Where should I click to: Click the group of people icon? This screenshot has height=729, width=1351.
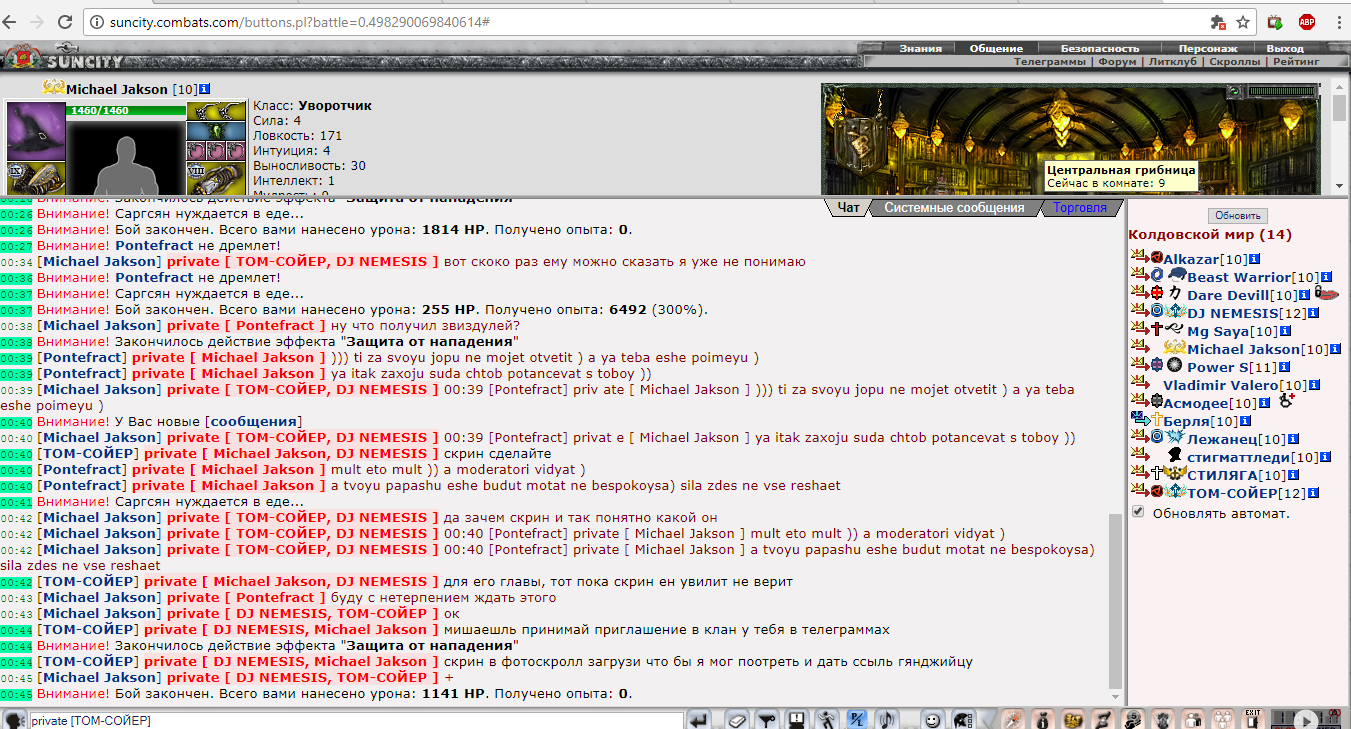point(1223,719)
